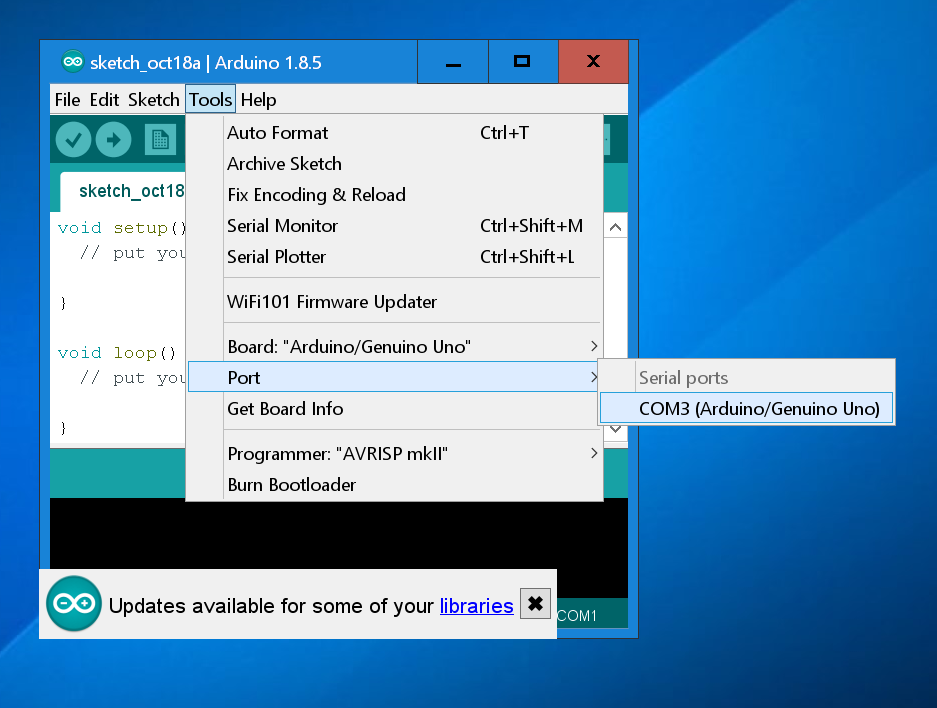Launch Serial Plotter from the menu

pyautogui.click(x=277, y=257)
